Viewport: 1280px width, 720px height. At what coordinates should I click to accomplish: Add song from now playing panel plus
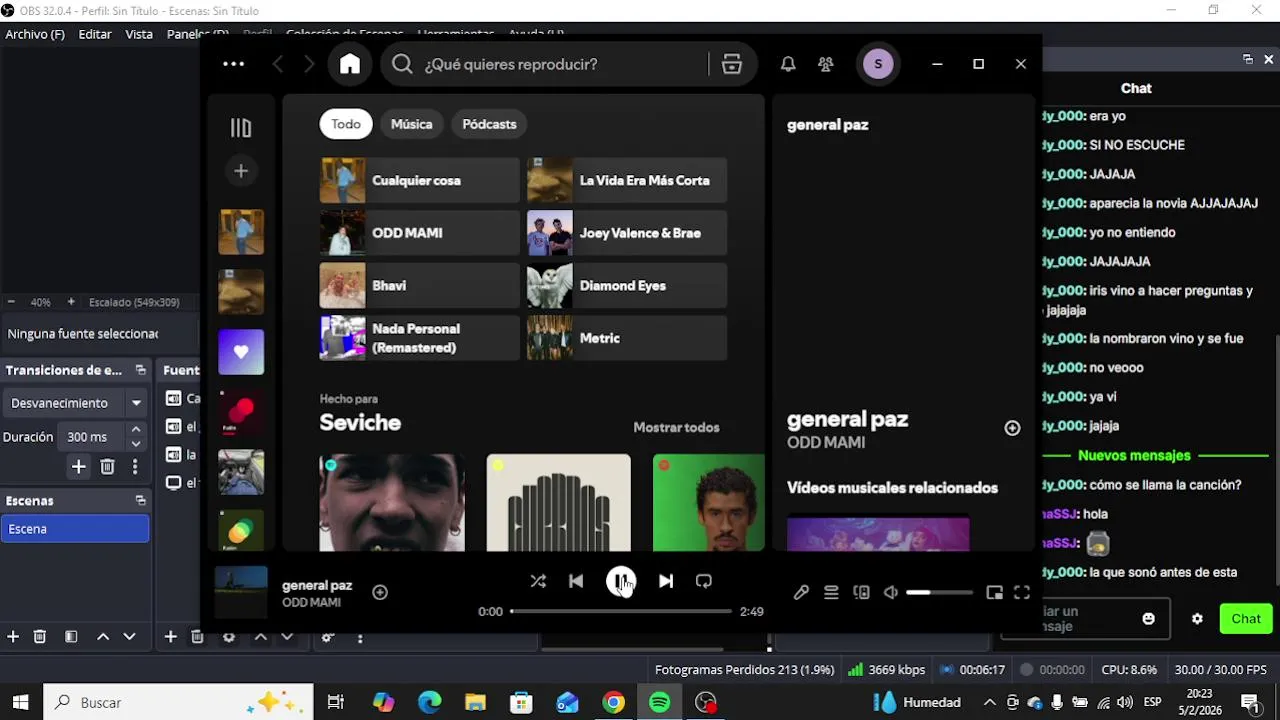coord(1012,428)
